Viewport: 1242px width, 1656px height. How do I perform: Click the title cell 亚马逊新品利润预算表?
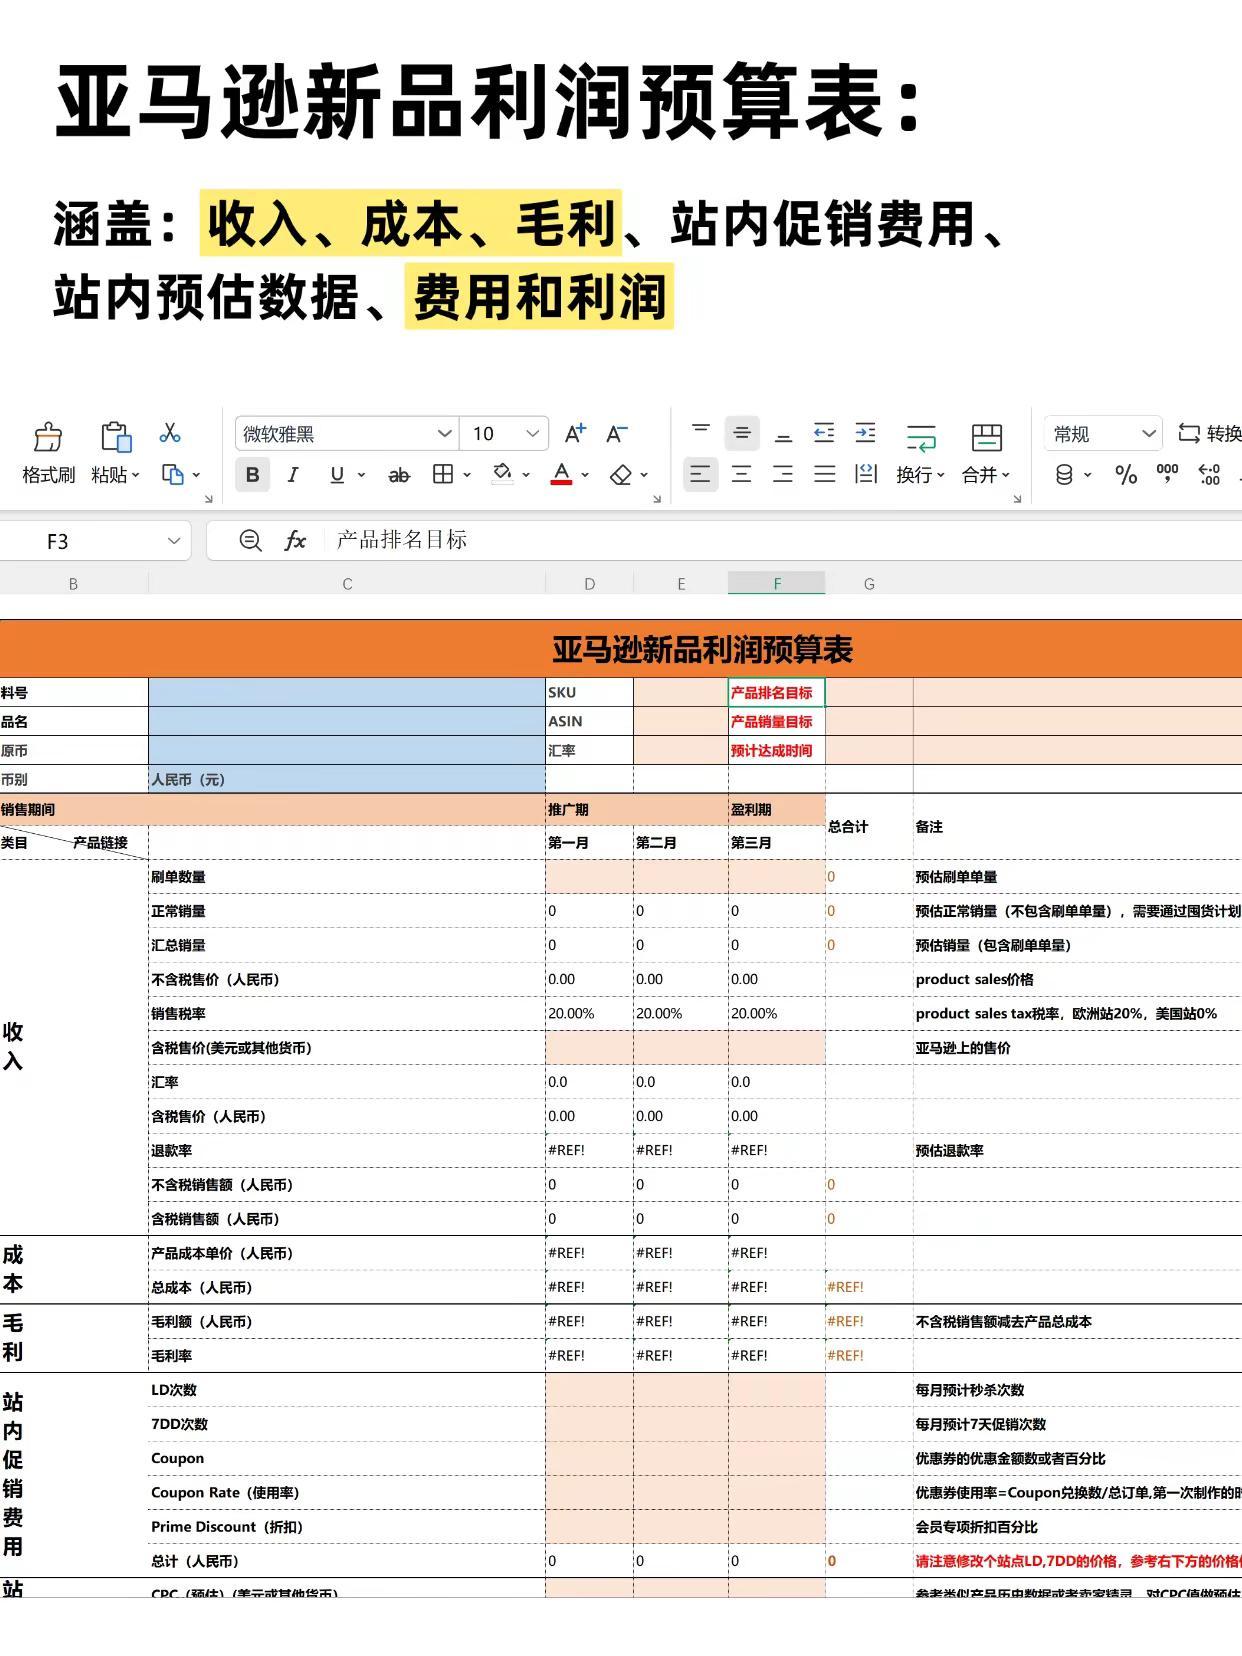tap(702, 649)
